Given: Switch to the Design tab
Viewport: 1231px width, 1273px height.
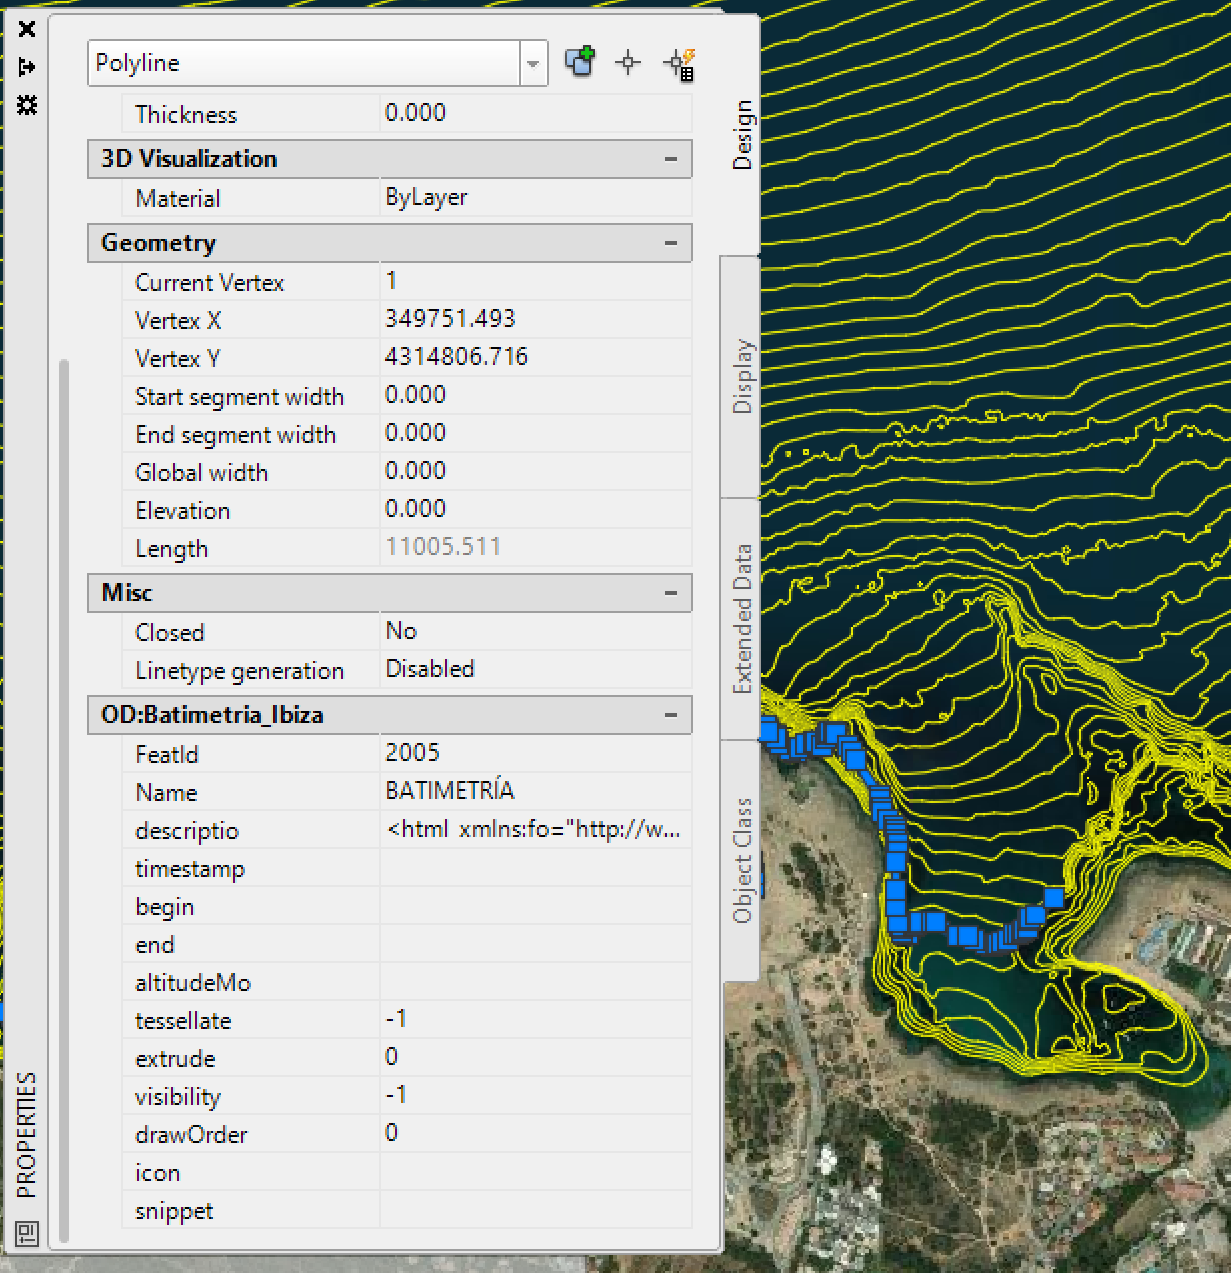Looking at the screenshot, I should 741,135.
